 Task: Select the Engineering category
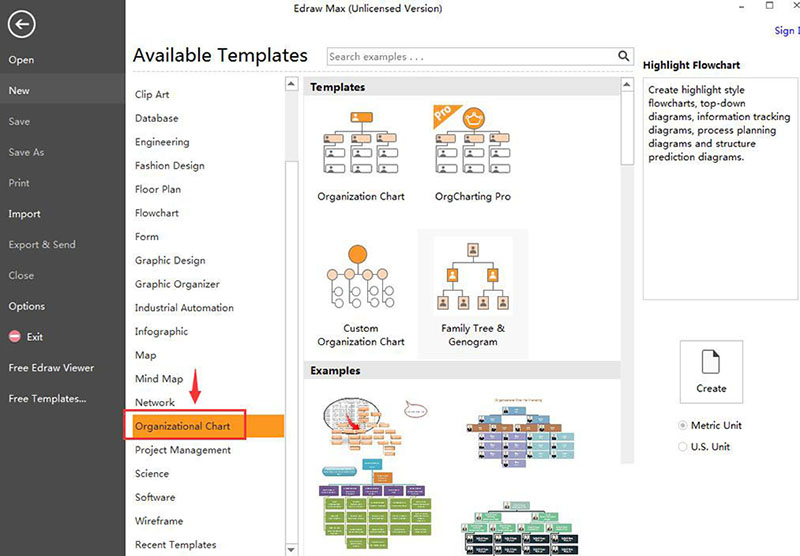click(x=162, y=142)
